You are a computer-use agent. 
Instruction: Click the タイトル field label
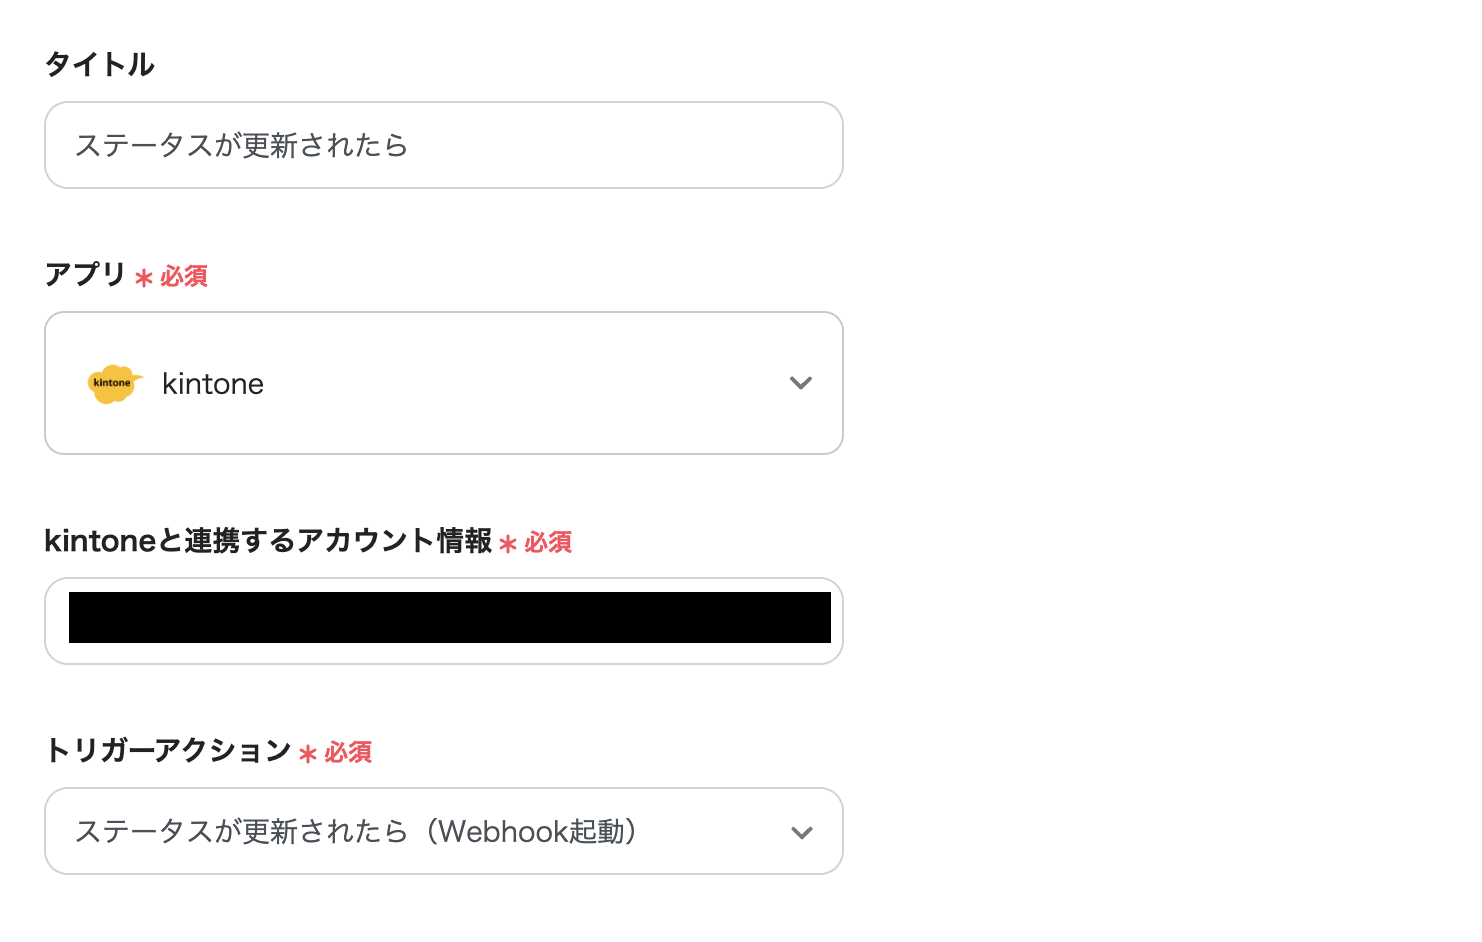pyautogui.click(x=100, y=65)
